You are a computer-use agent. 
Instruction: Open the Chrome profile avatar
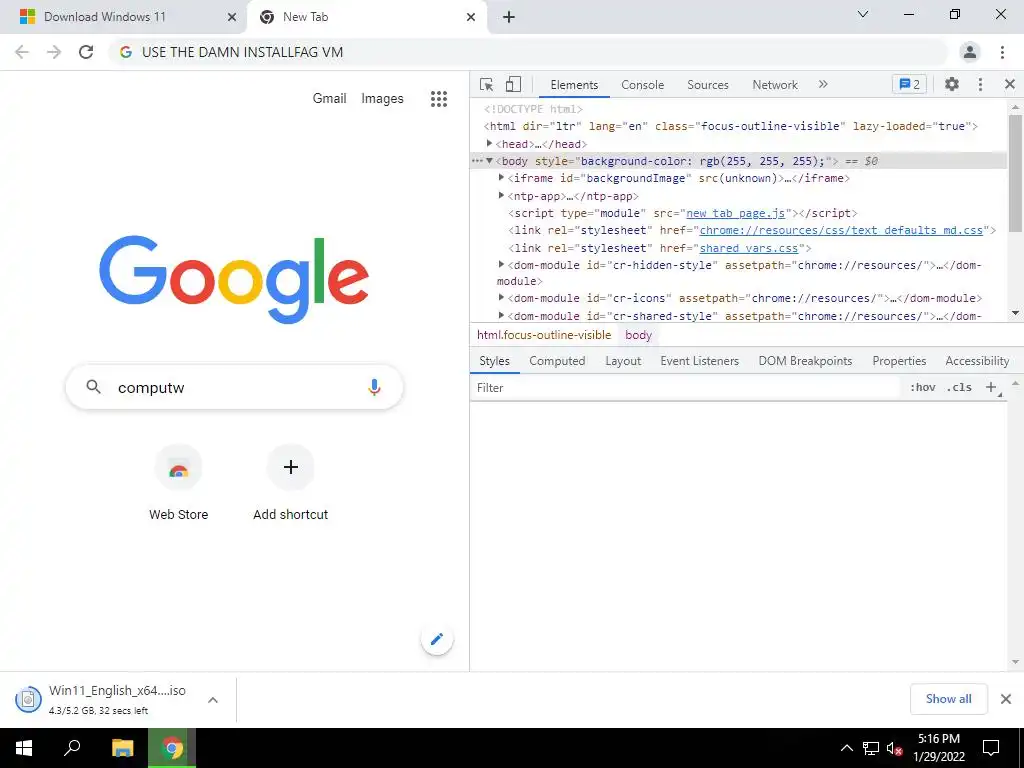click(x=970, y=52)
